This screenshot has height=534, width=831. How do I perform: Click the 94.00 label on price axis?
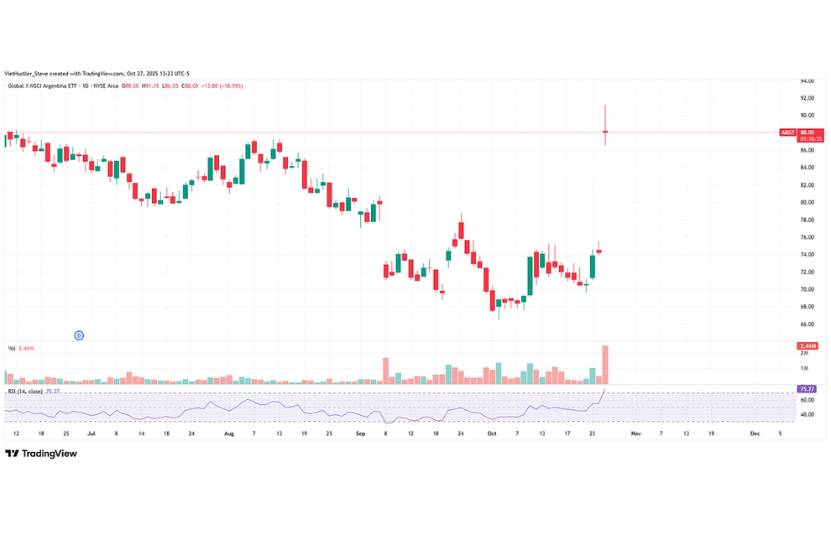[x=807, y=81]
